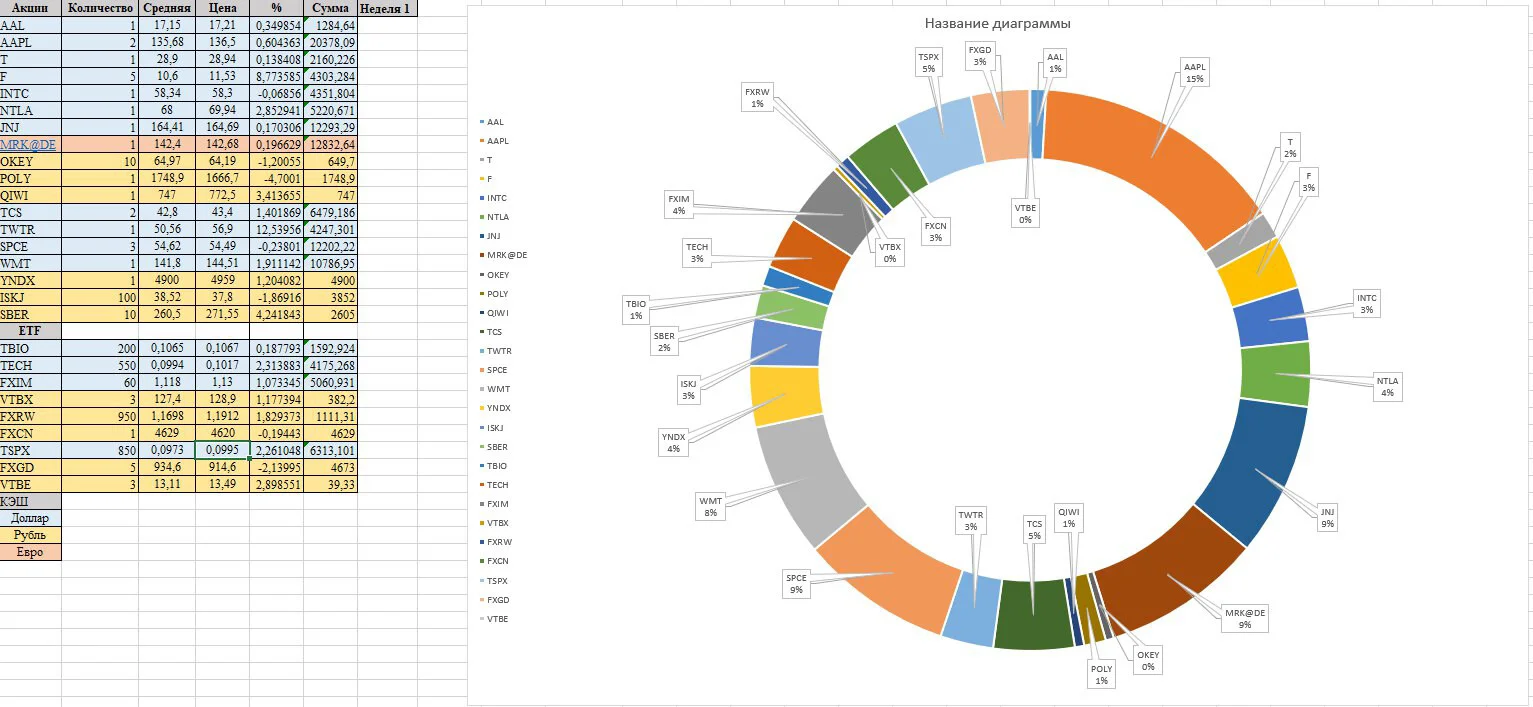Select the TBIO ticker cell in table
The width and height of the screenshot is (1533, 707).
(31, 348)
